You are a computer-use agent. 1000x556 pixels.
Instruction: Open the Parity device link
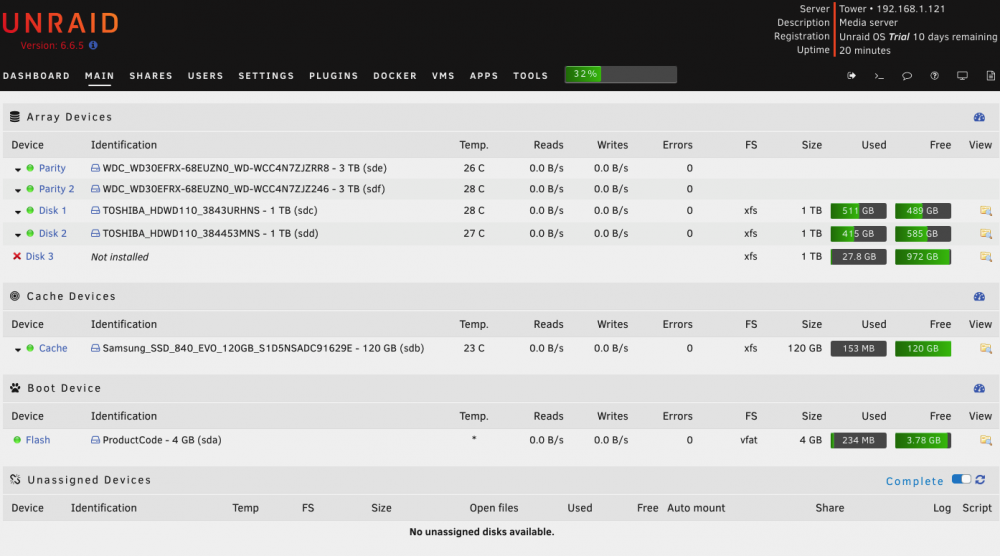pyautogui.click(x=52, y=168)
